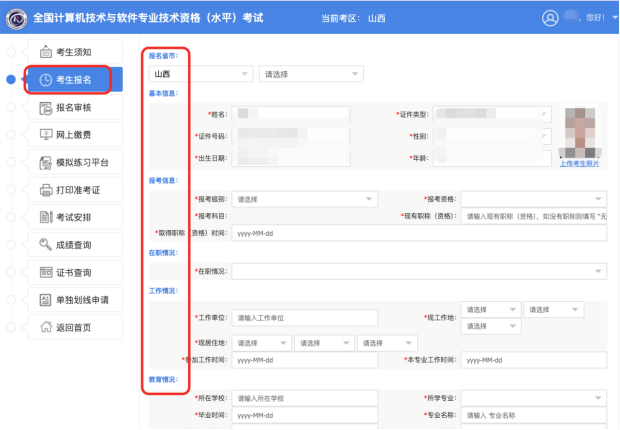Viewport: 620px width, 430px height.
Task: Click the 本专业工作时间 date field
Action: click(x=533, y=360)
